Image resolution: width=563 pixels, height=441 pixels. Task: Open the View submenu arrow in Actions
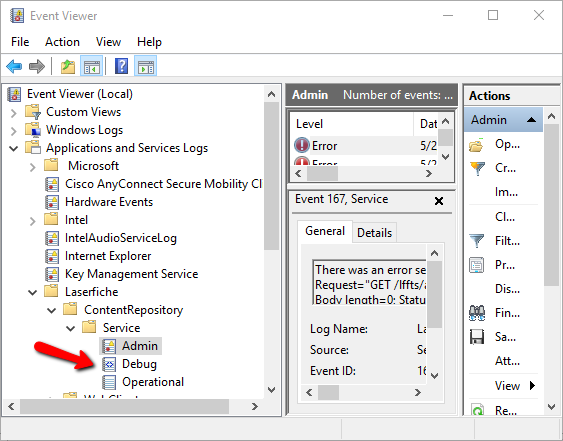click(x=532, y=385)
